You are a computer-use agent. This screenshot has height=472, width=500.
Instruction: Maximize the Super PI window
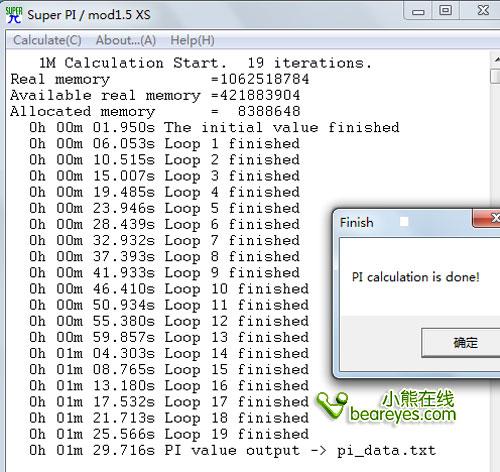pyautogui.click(x=446, y=11)
